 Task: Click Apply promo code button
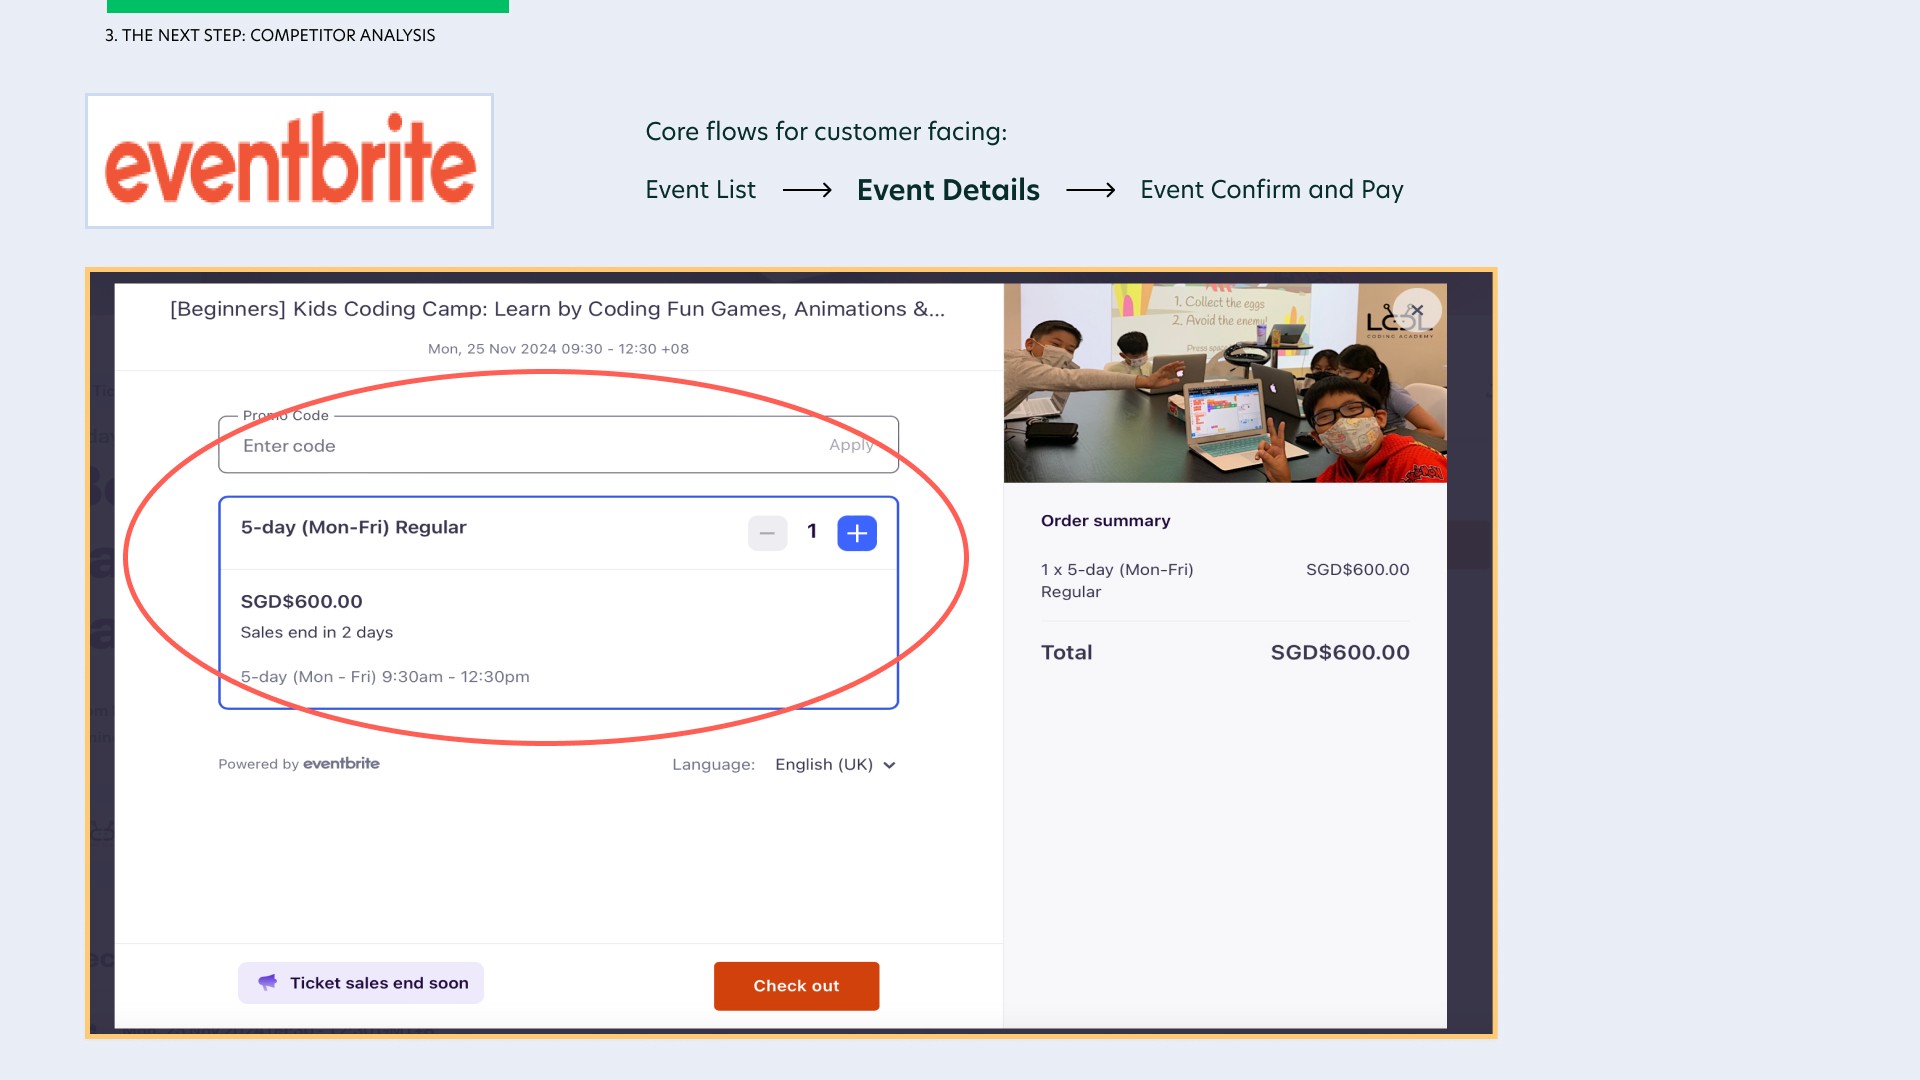(x=851, y=445)
